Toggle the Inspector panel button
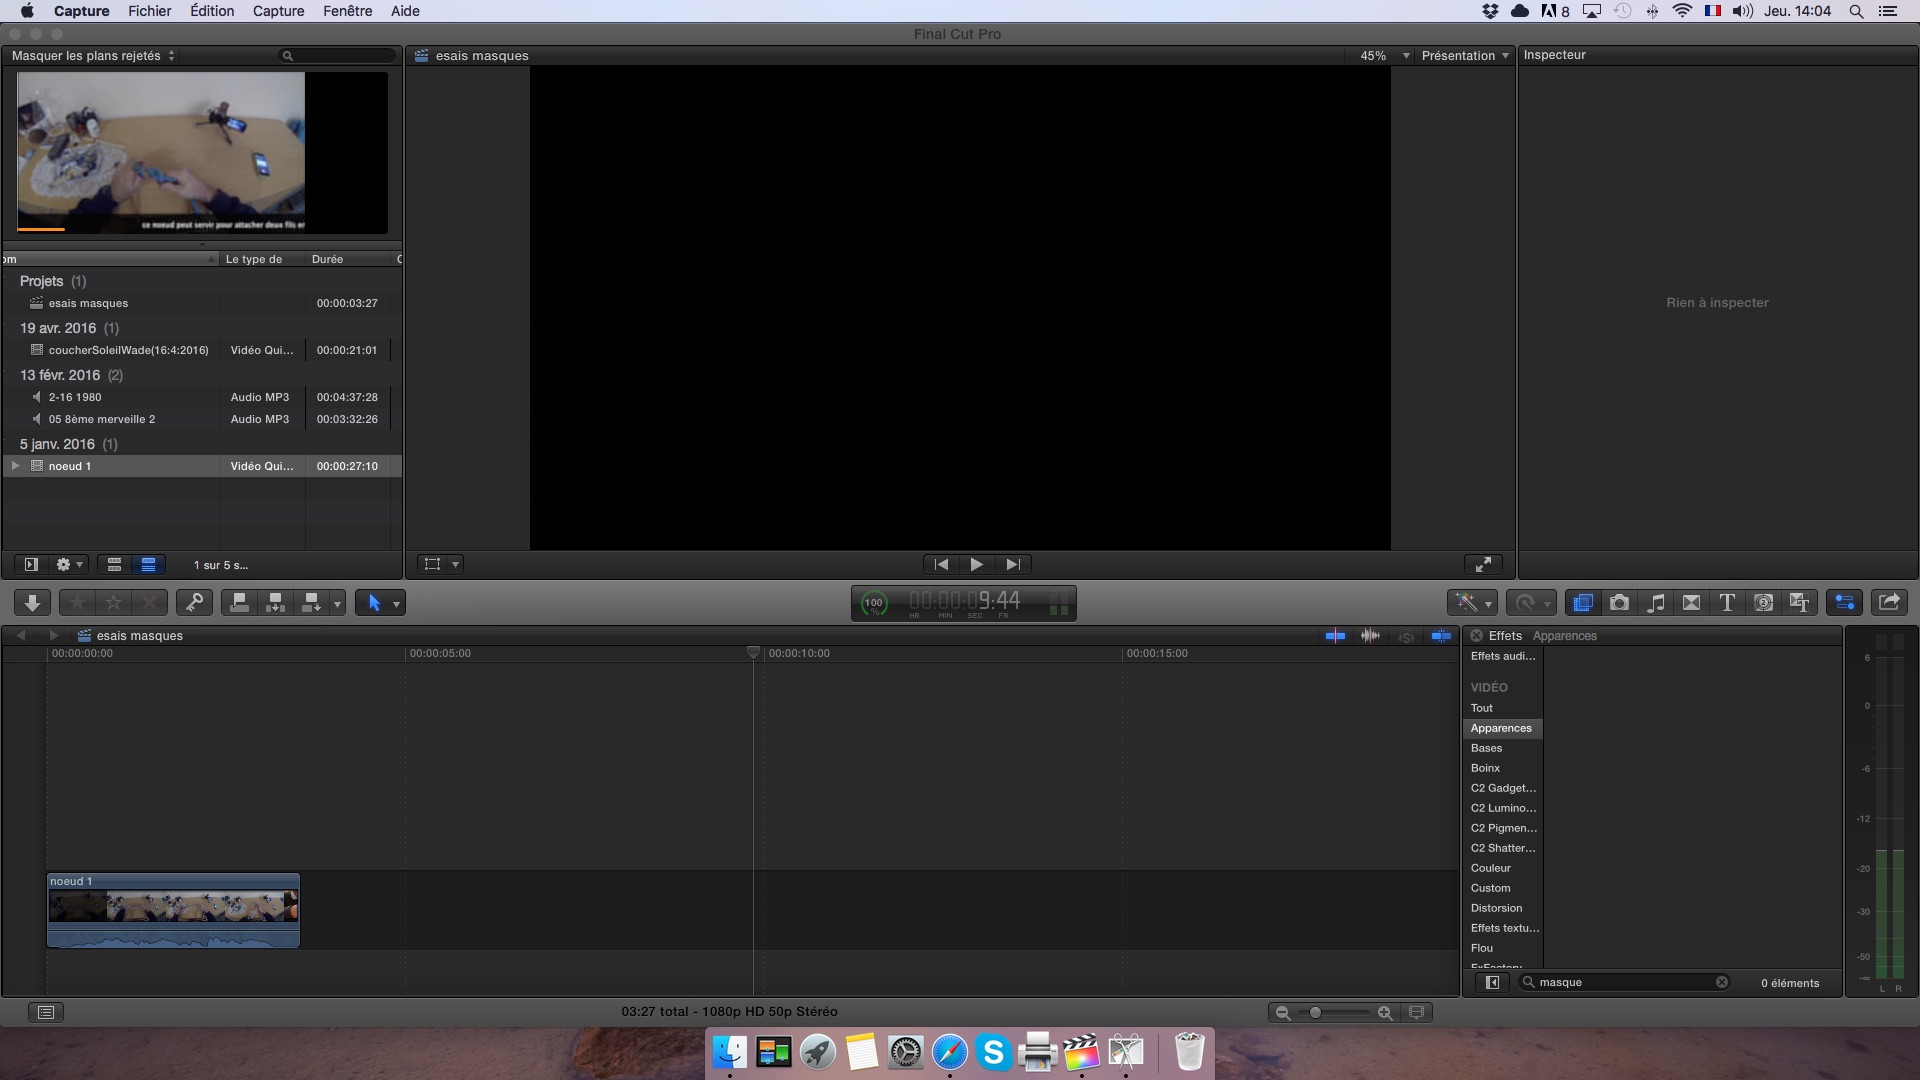 (1845, 602)
